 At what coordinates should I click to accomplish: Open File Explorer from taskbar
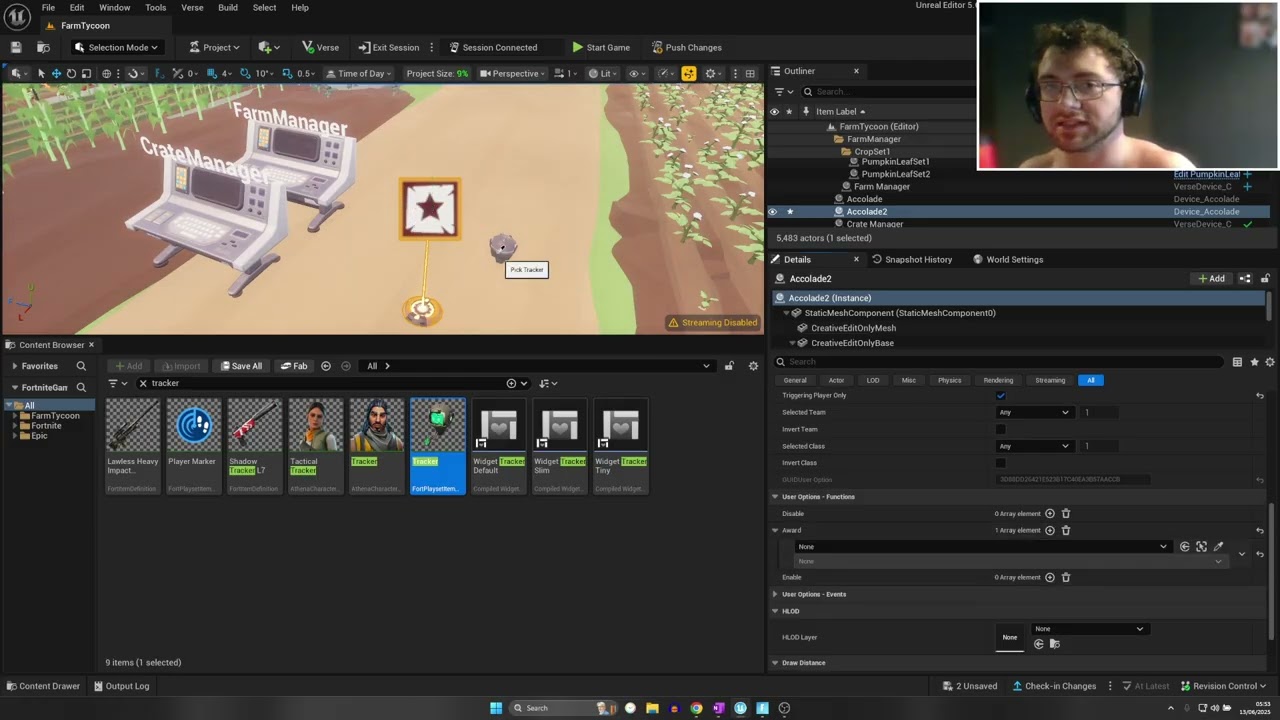(x=652, y=708)
